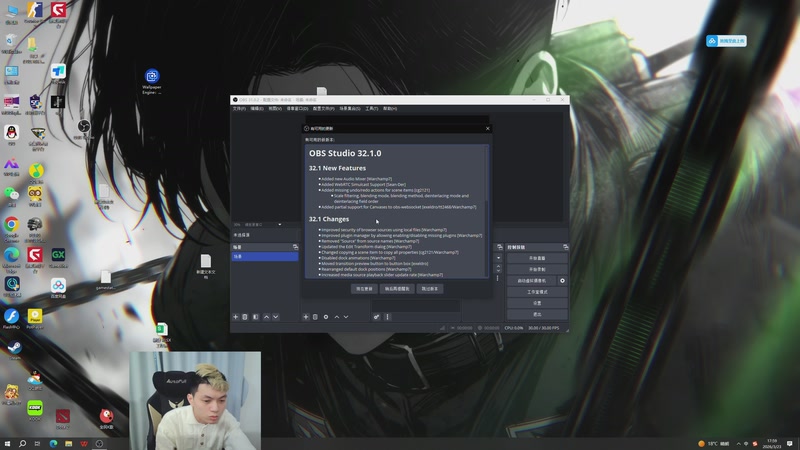Expand the scene transition dropdown
The image size is (800, 450).
498,258
